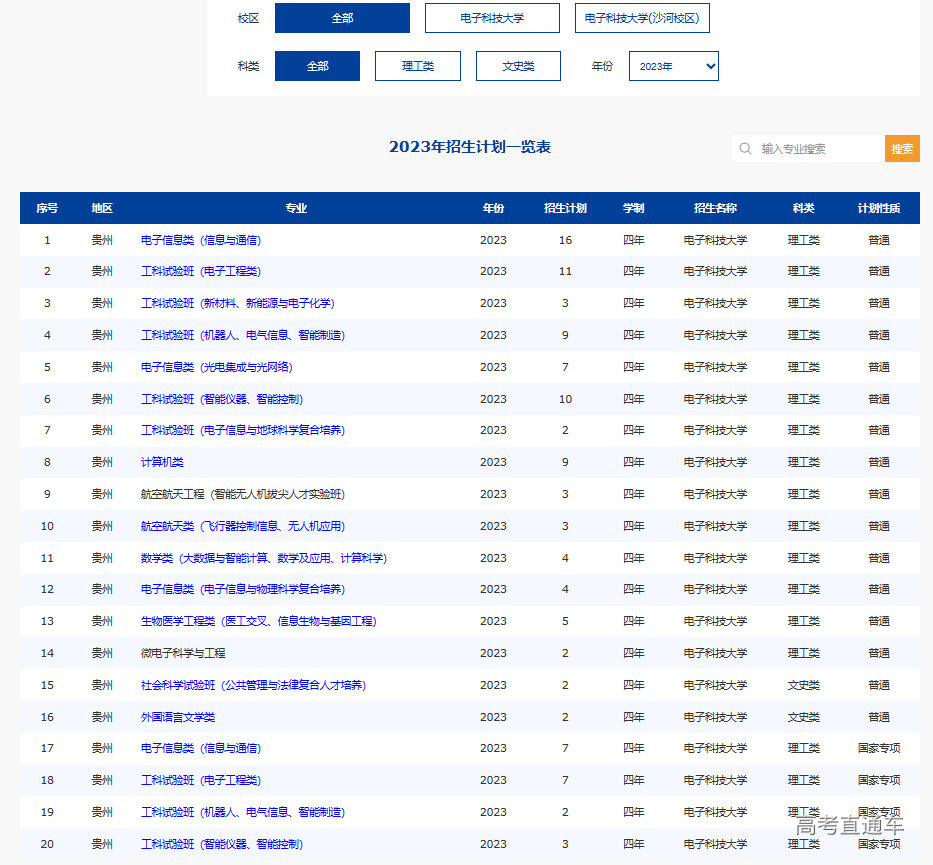Open 社会科学试验班 major link
The width and height of the screenshot is (933, 865).
[x=253, y=685]
